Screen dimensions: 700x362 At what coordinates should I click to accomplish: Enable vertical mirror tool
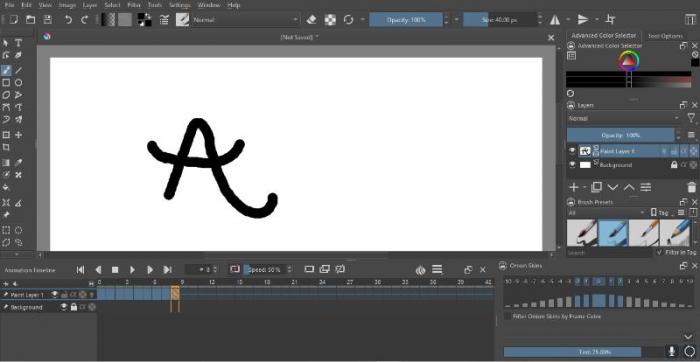point(583,20)
